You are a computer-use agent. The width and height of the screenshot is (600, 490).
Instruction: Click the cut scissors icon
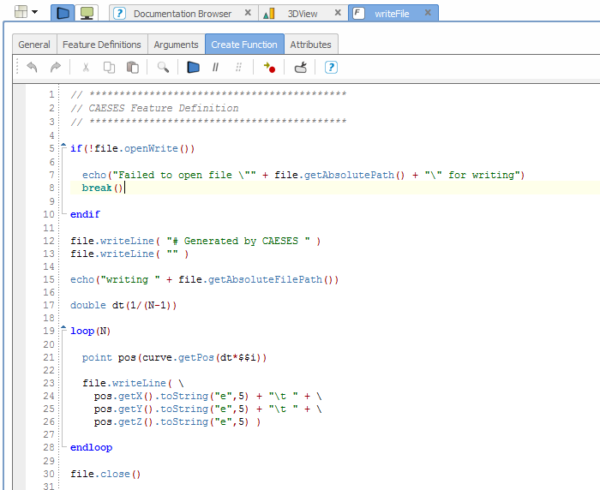pos(85,67)
